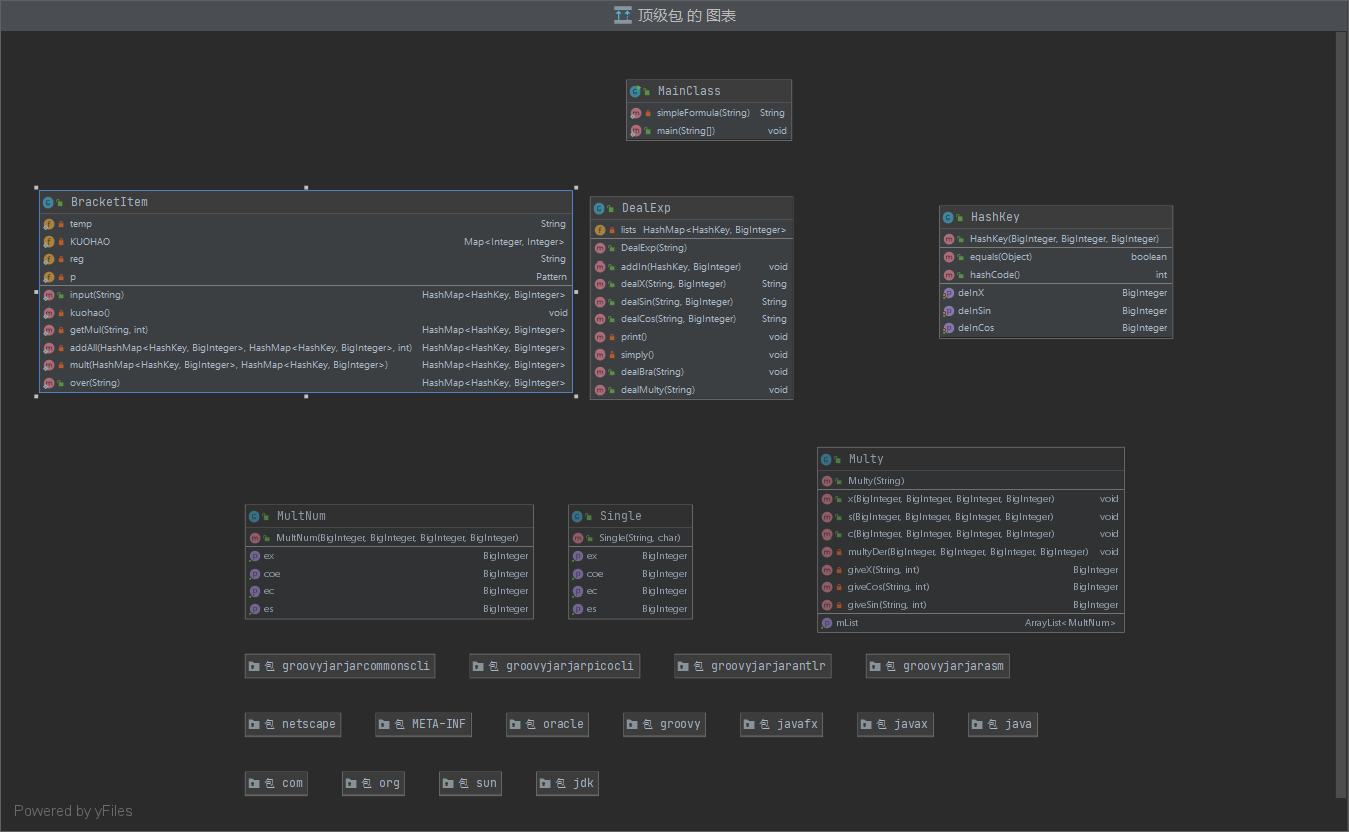Select the multyDer method in Multy
The width and height of the screenshot is (1349, 832).
tap(971, 552)
